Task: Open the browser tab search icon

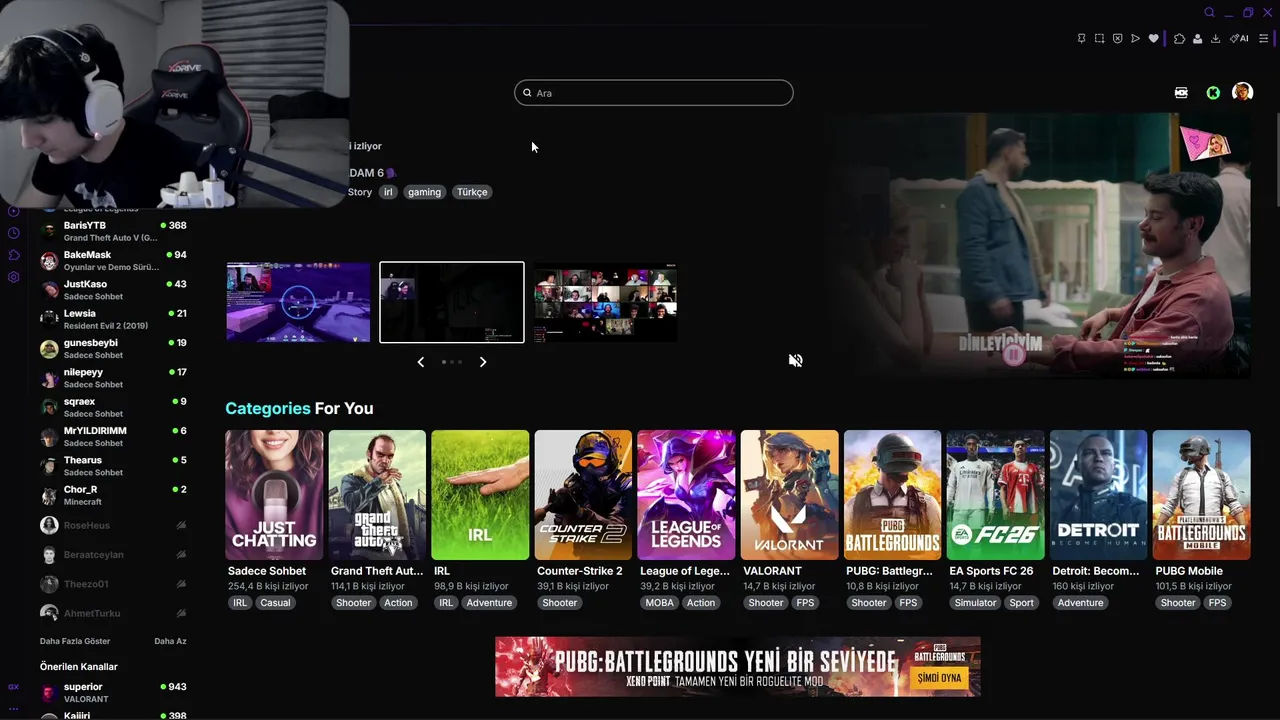Action: [x=1209, y=13]
